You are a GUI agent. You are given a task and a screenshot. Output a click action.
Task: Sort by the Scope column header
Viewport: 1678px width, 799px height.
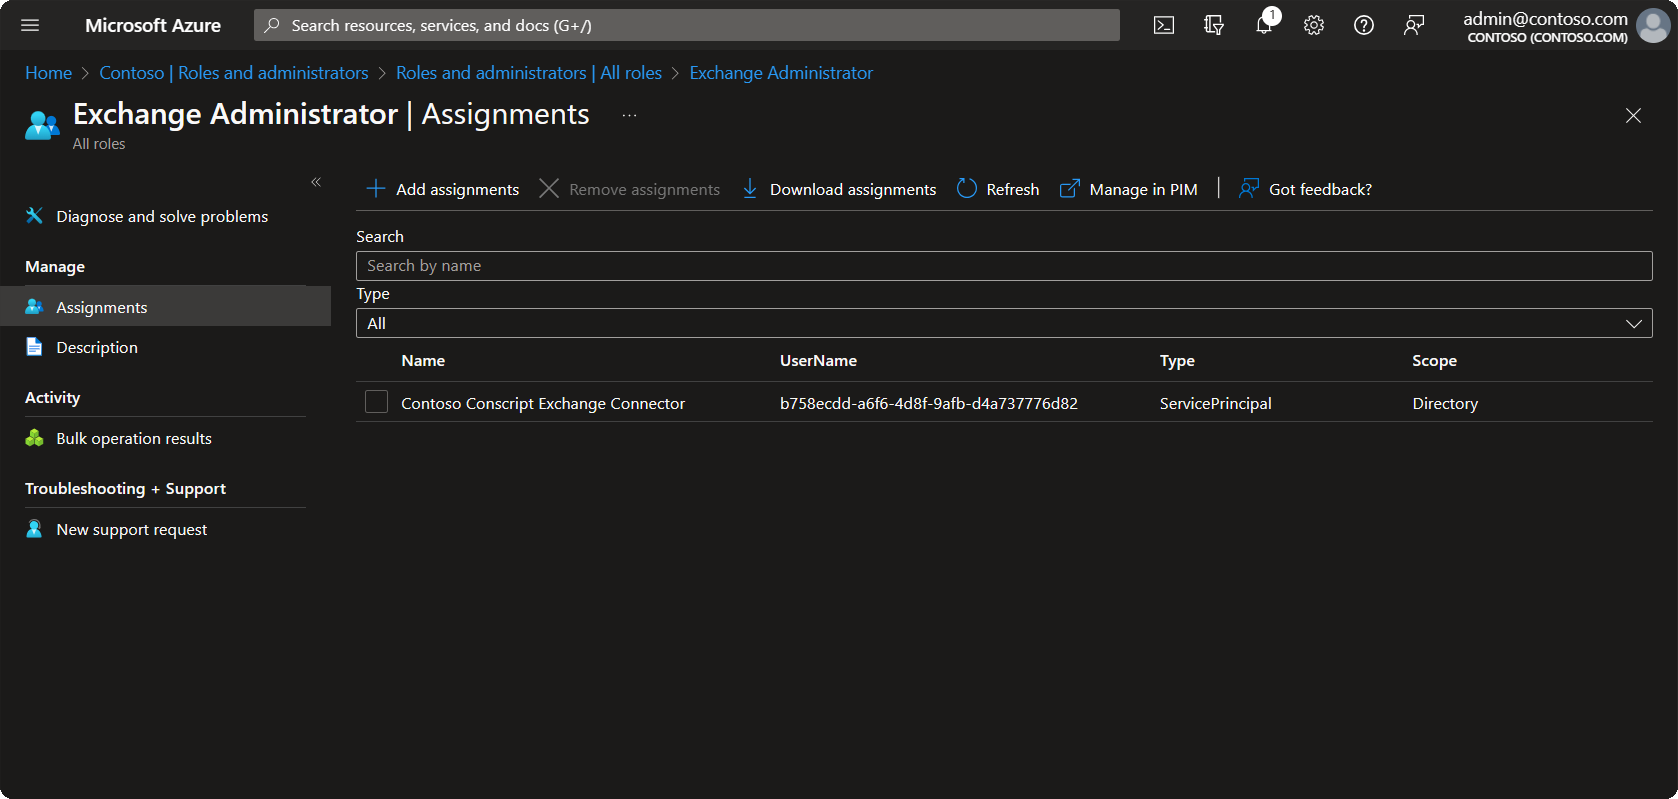click(1434, 360)
